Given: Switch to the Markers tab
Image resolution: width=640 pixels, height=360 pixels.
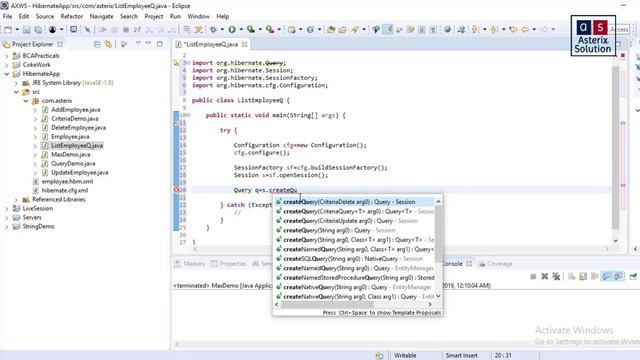Looking at the screenshot, I should click(190, 264).
